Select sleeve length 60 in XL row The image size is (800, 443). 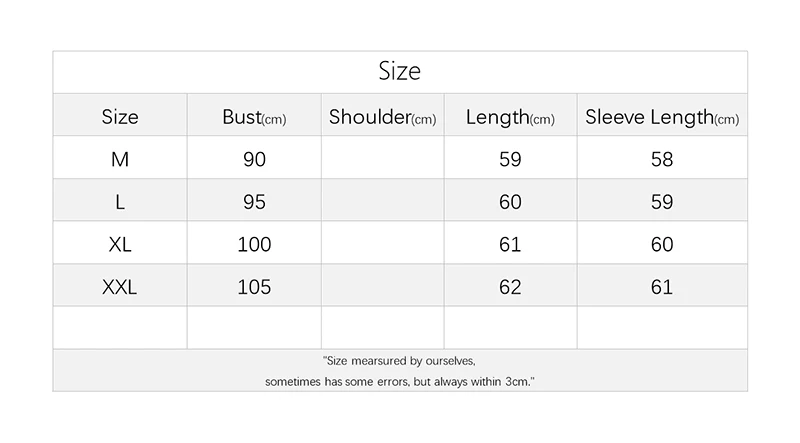click(x=662, y=244)
